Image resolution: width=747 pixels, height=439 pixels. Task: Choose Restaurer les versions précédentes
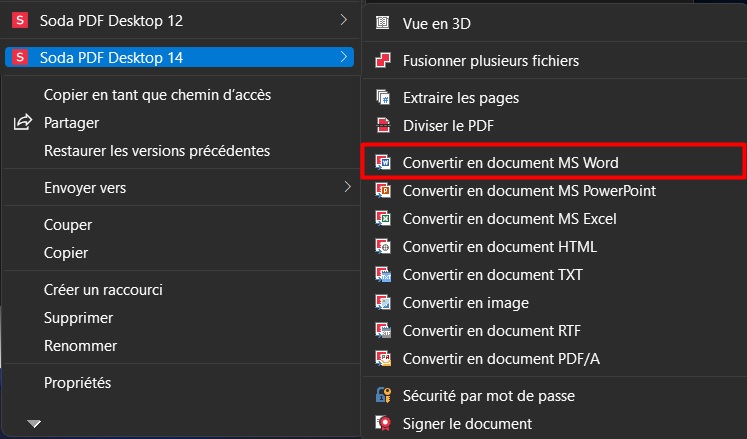click(x=157, y=151)
